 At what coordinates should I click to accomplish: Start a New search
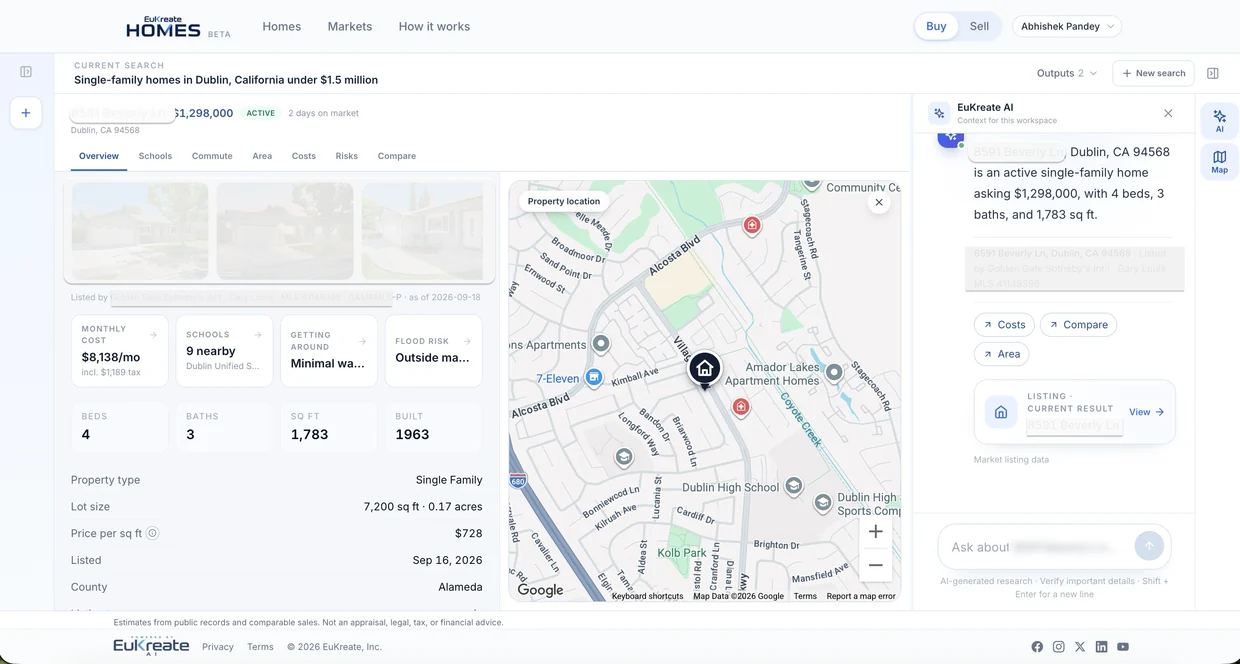coord(1153,73)
